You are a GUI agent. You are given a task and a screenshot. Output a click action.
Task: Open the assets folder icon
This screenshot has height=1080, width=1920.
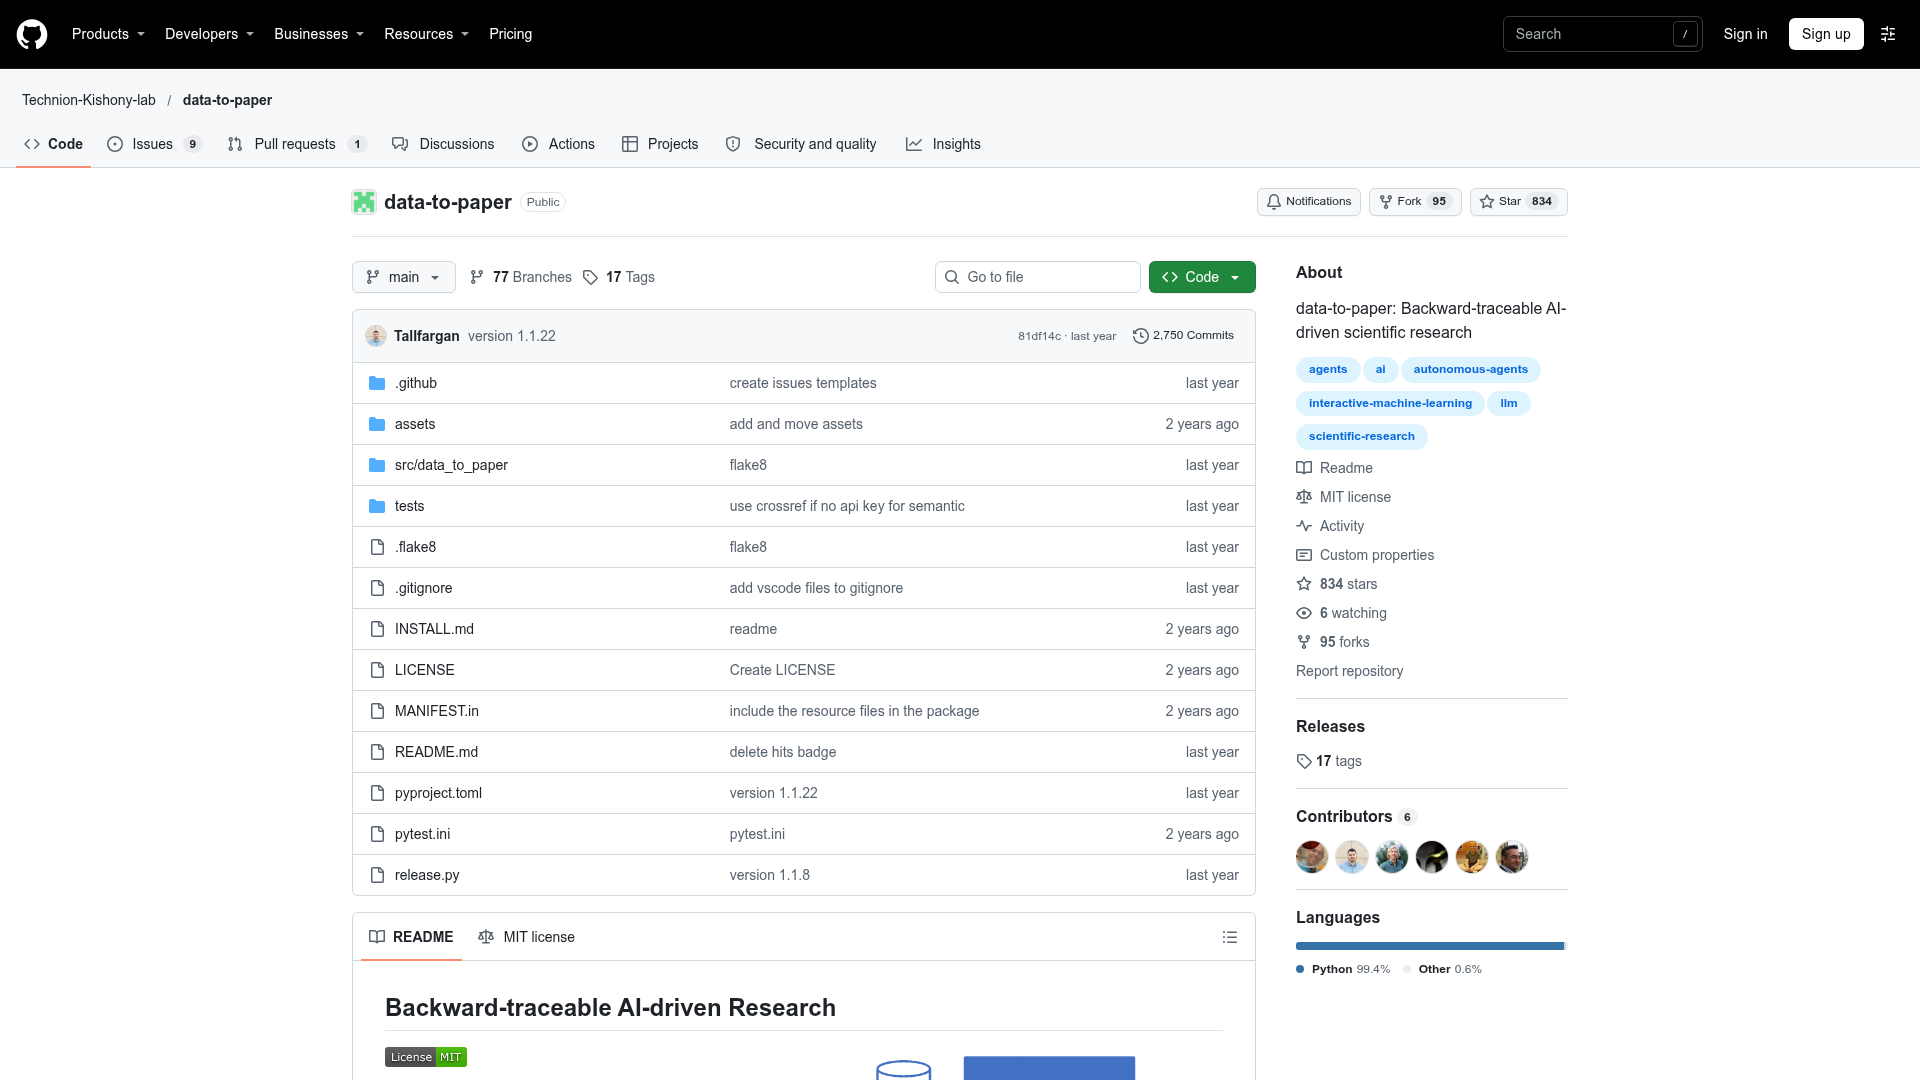point(377,424)
